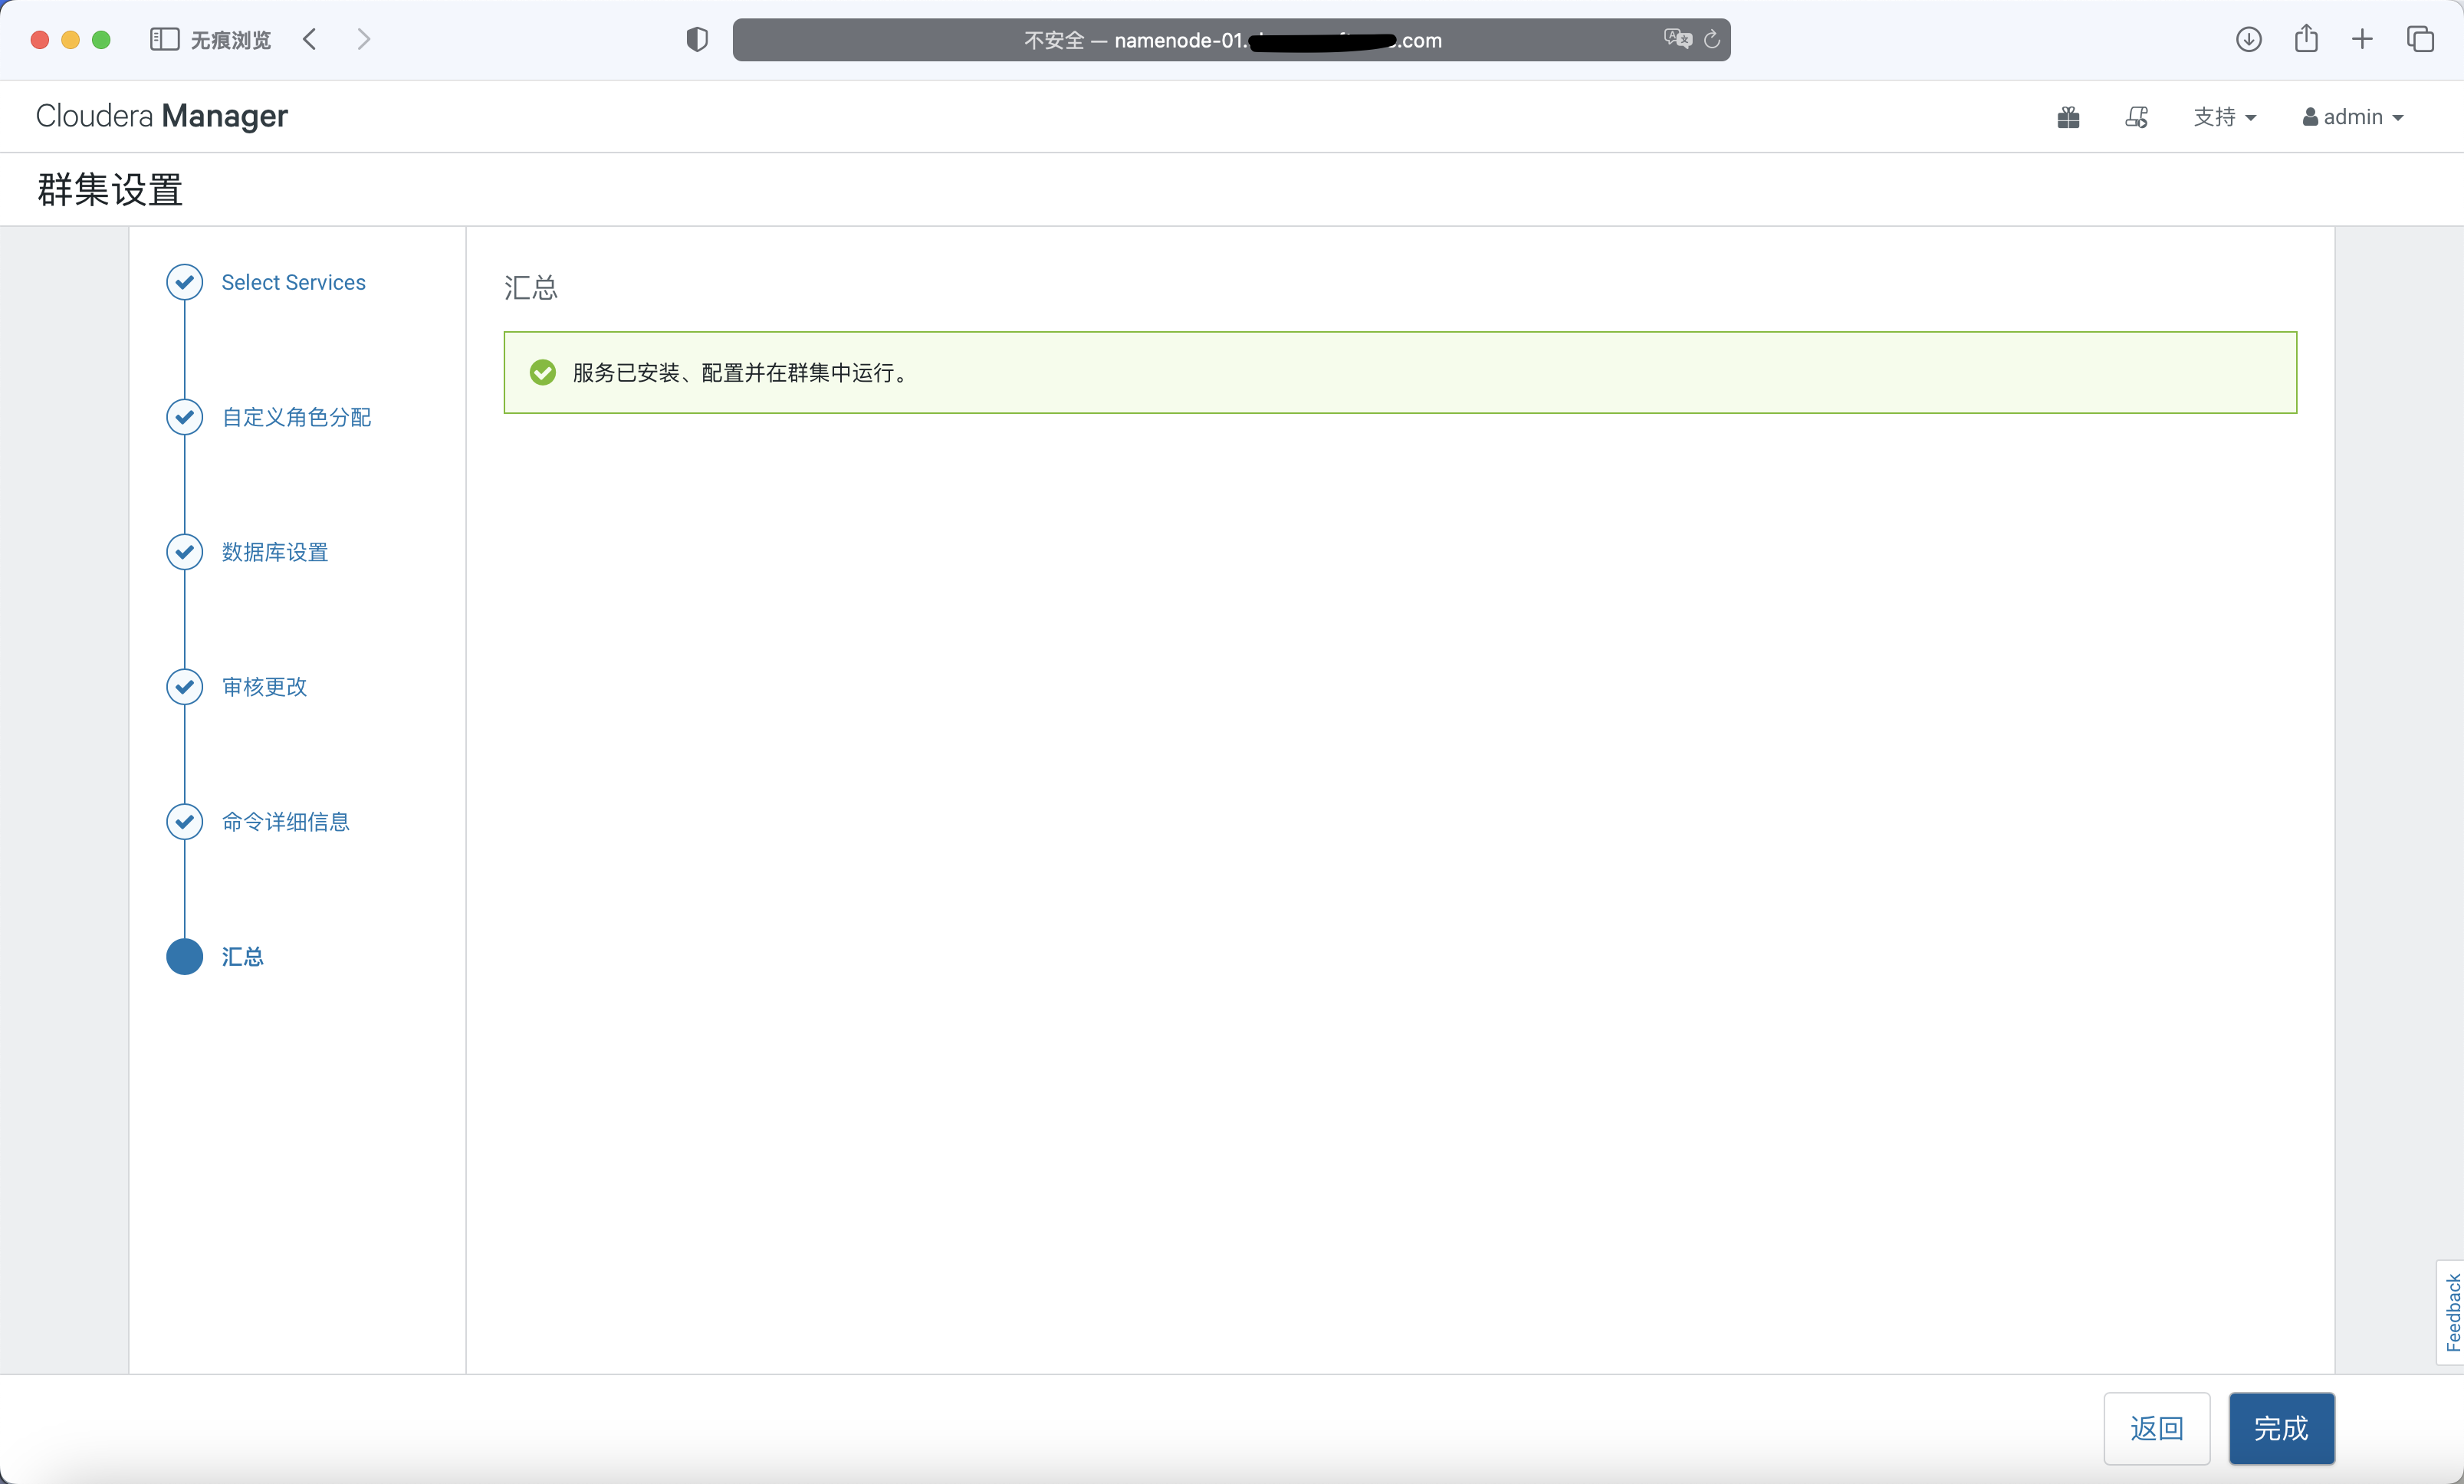
Task: Click the browser back arrow
Action: tap(309, 39)
